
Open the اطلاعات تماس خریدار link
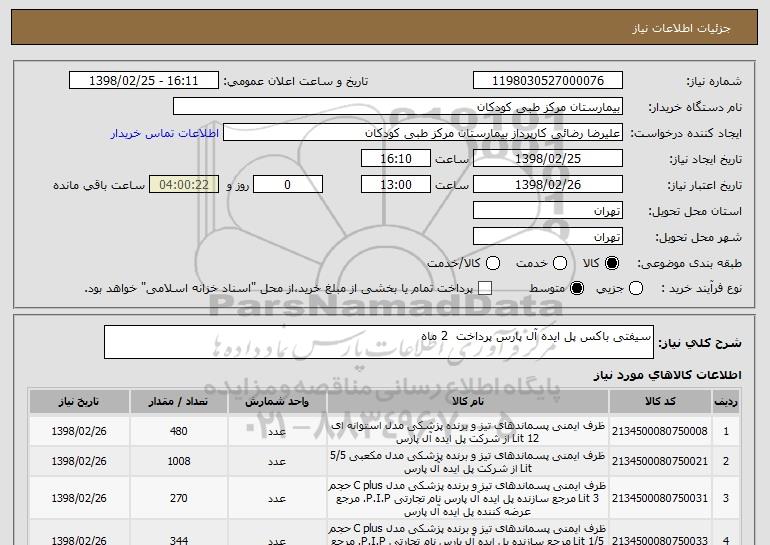tap(165, 134)
